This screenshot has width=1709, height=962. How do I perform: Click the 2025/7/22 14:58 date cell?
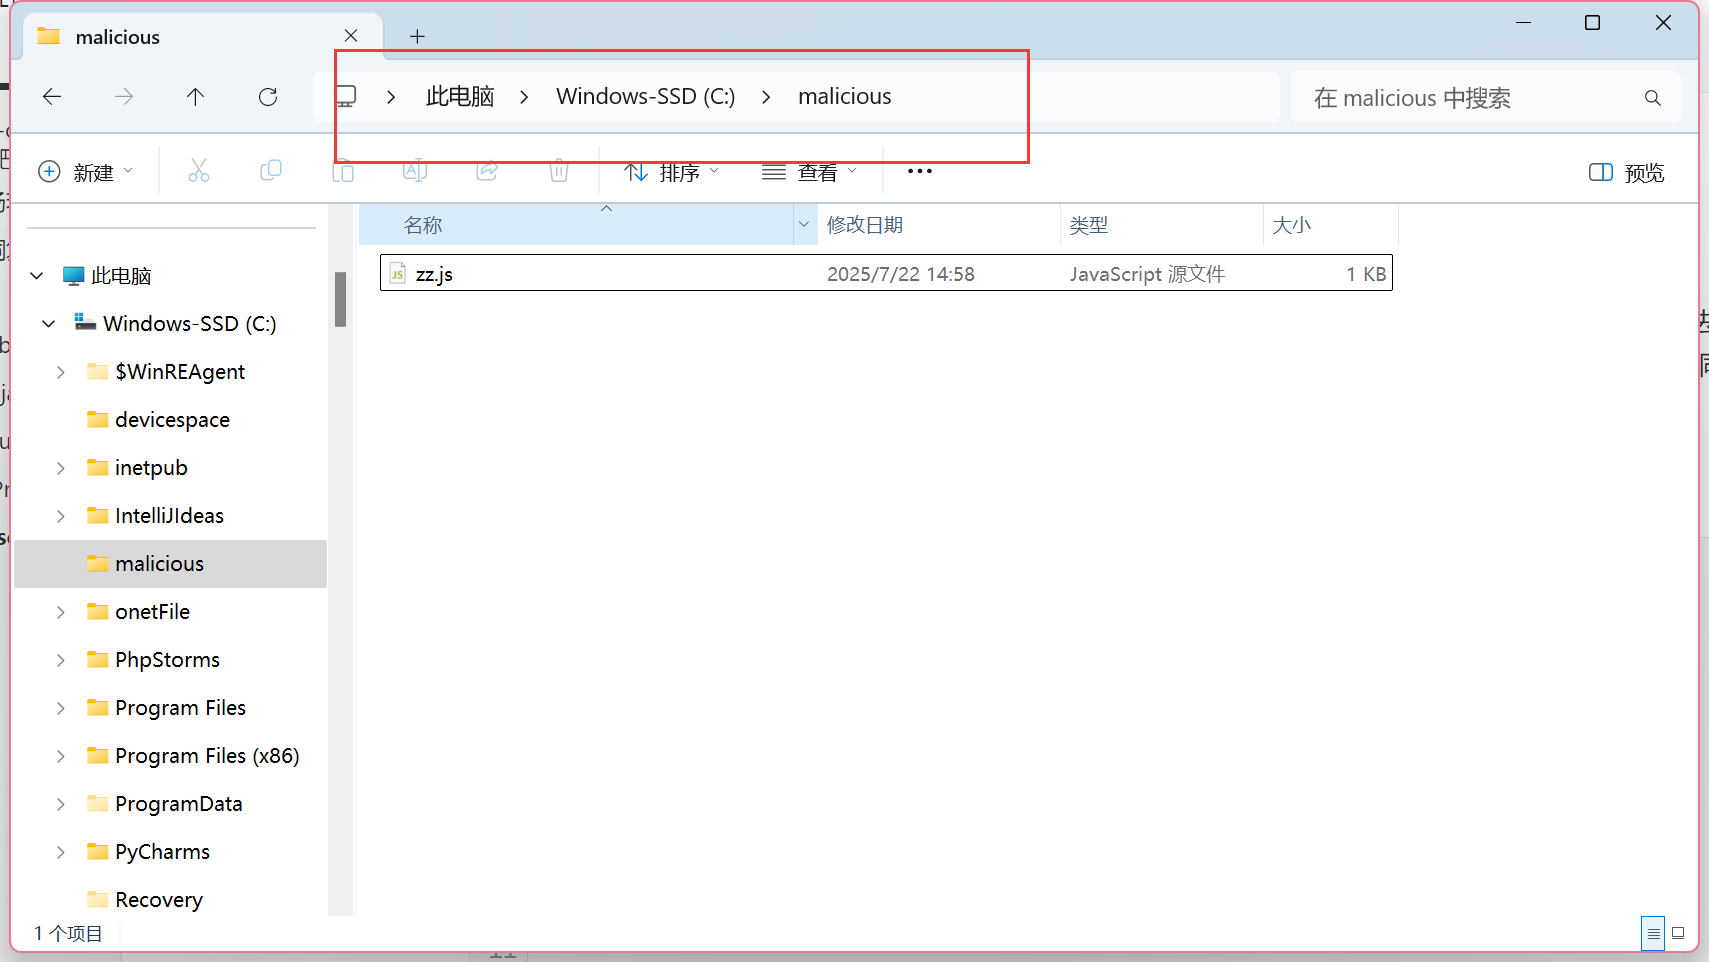click(x=901, y=274)
